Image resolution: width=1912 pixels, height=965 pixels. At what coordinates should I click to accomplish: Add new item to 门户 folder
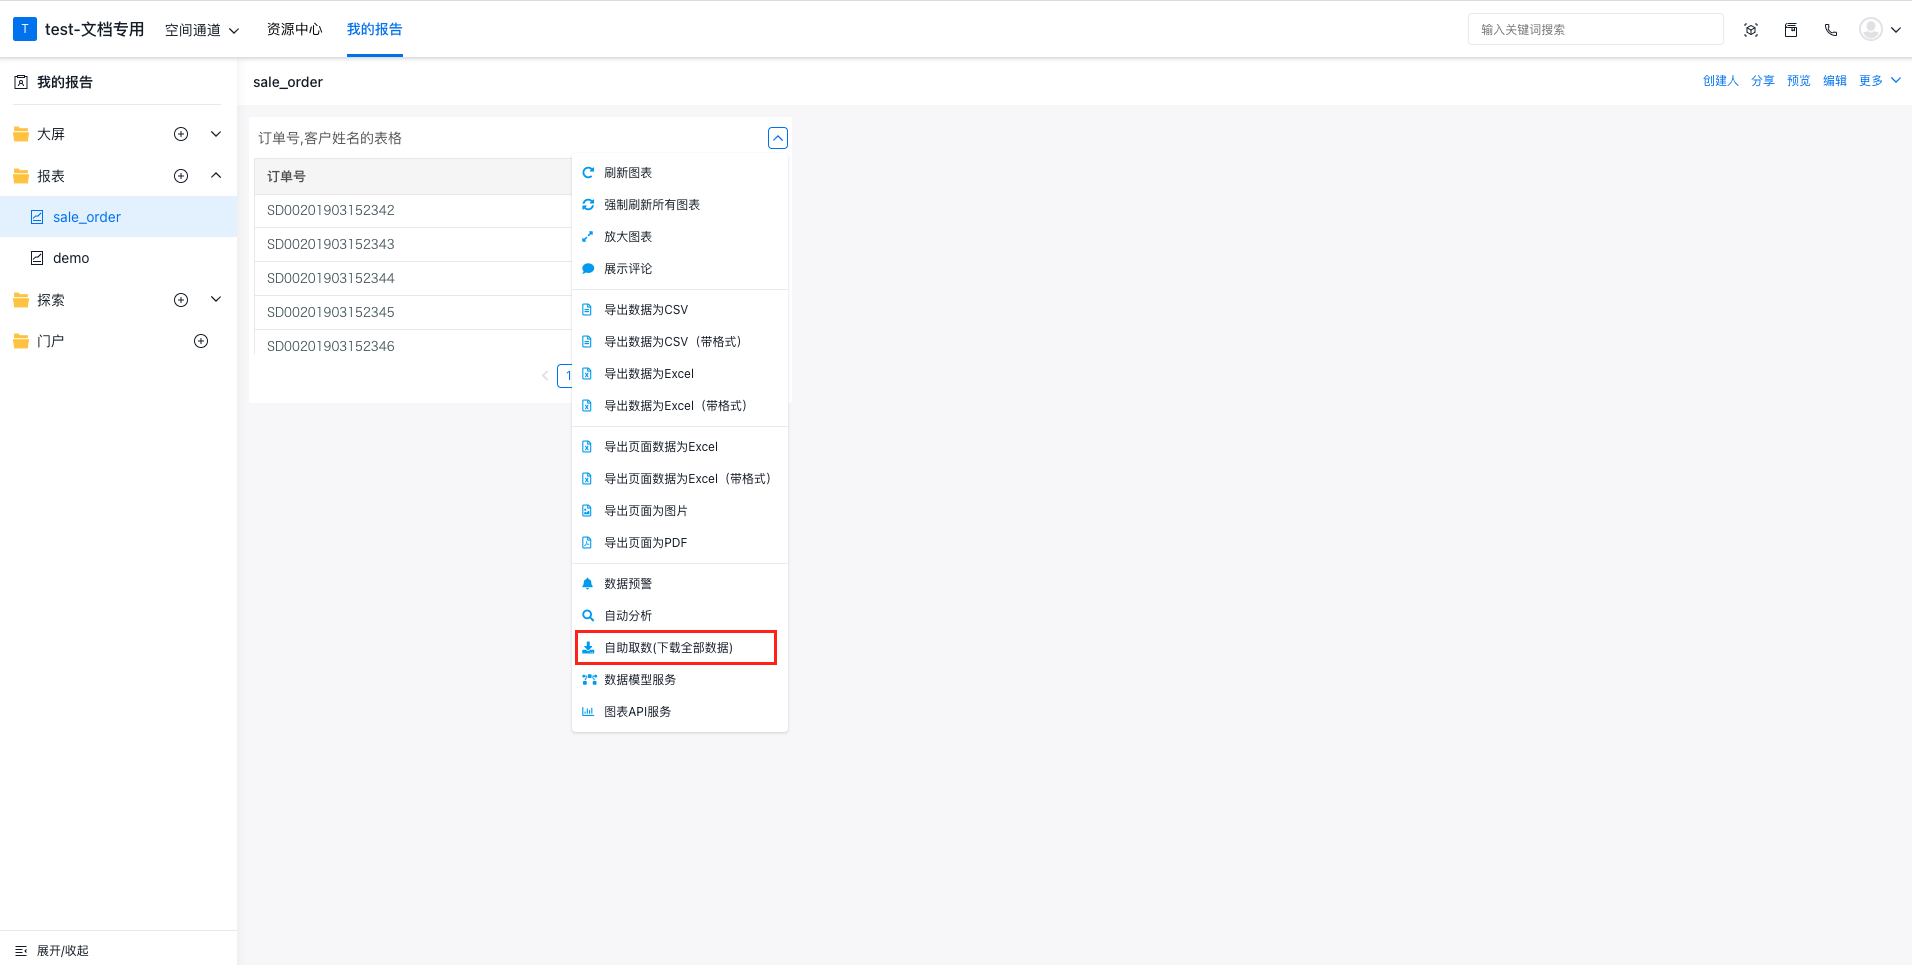pos(201,341)
